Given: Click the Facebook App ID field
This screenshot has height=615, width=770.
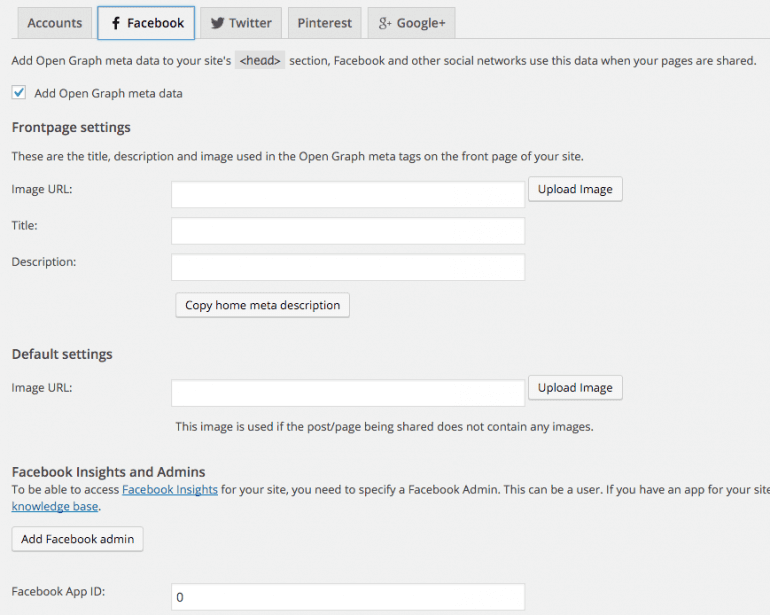Looking at the screenshot, I should click(348, 597).
